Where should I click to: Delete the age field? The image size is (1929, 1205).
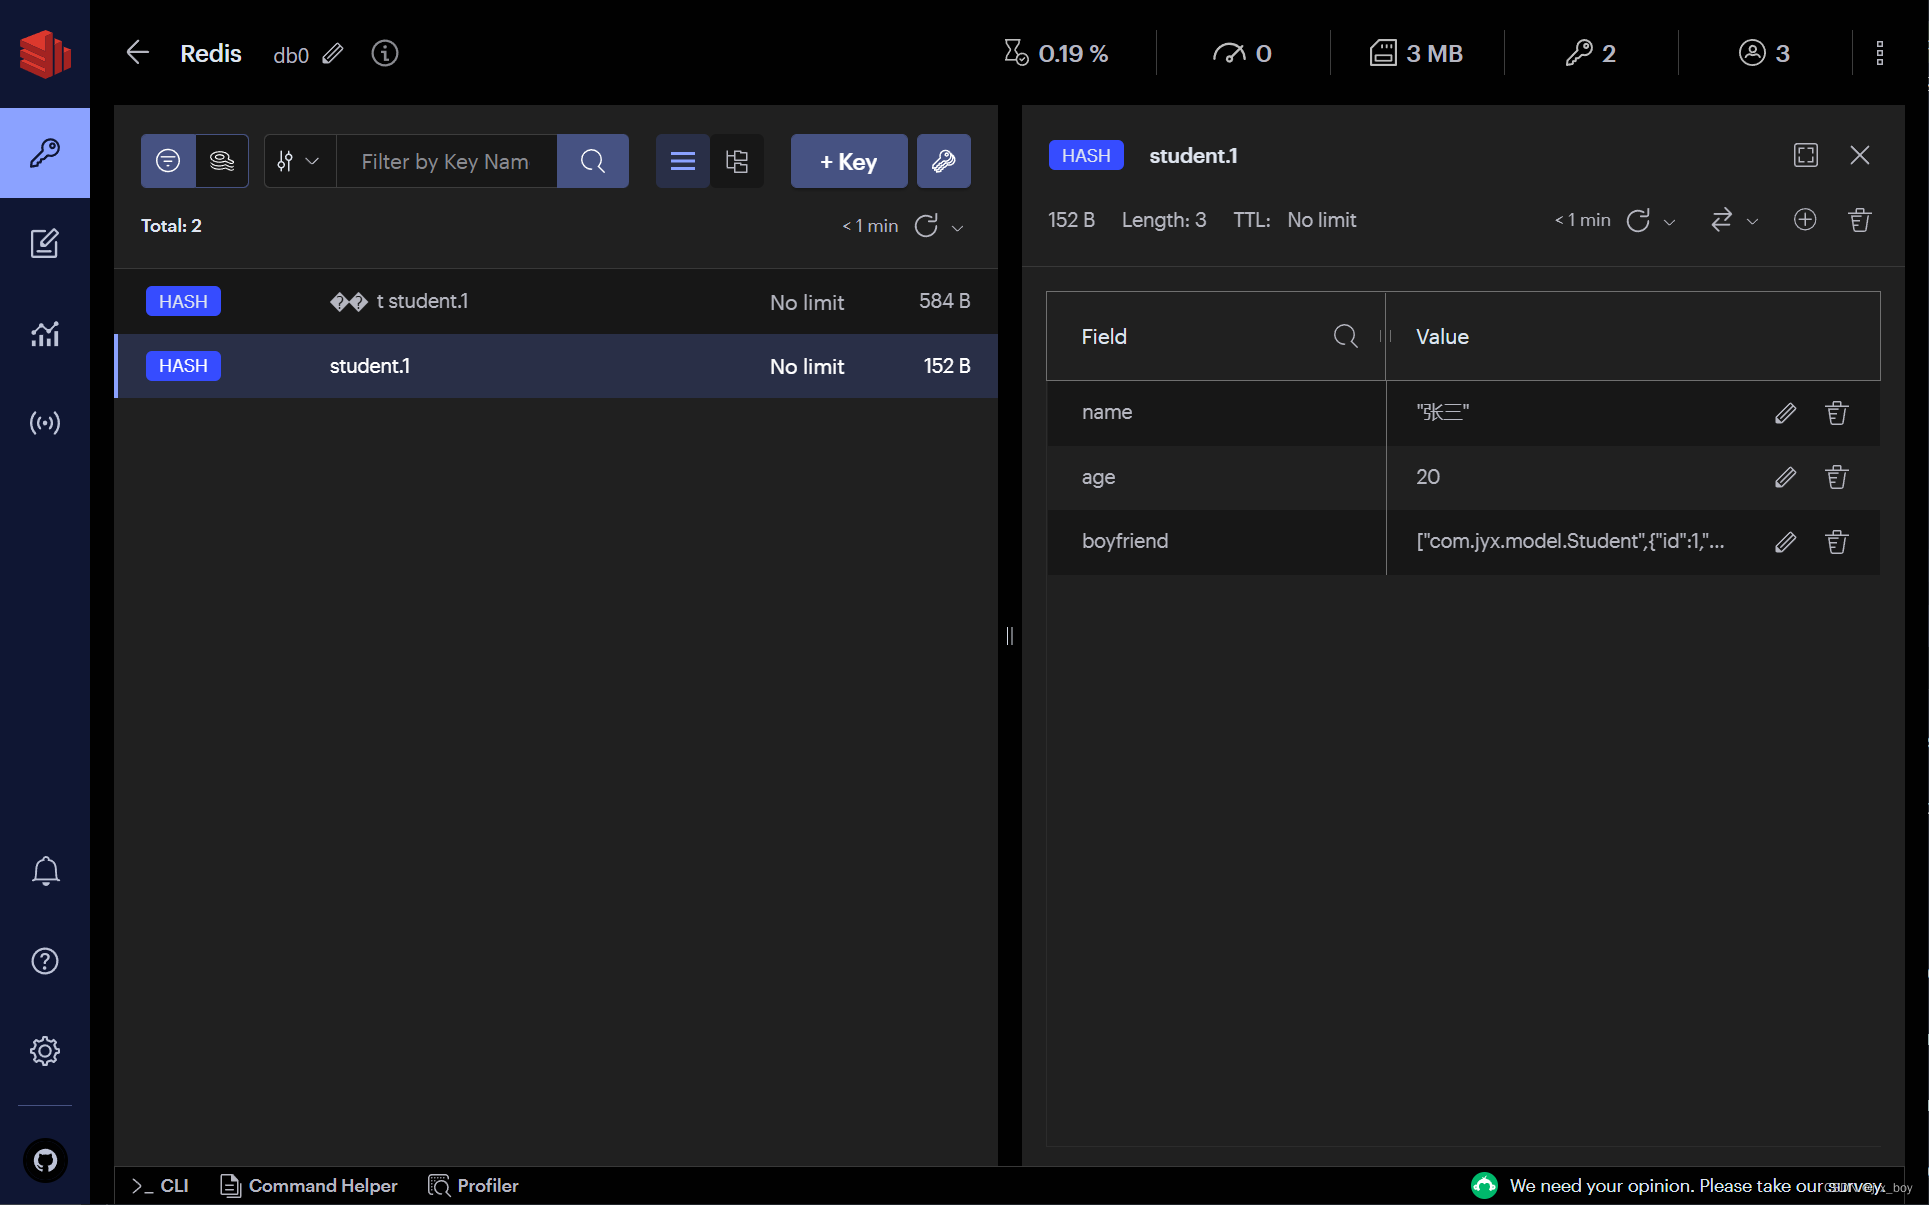click(1837, 477)
